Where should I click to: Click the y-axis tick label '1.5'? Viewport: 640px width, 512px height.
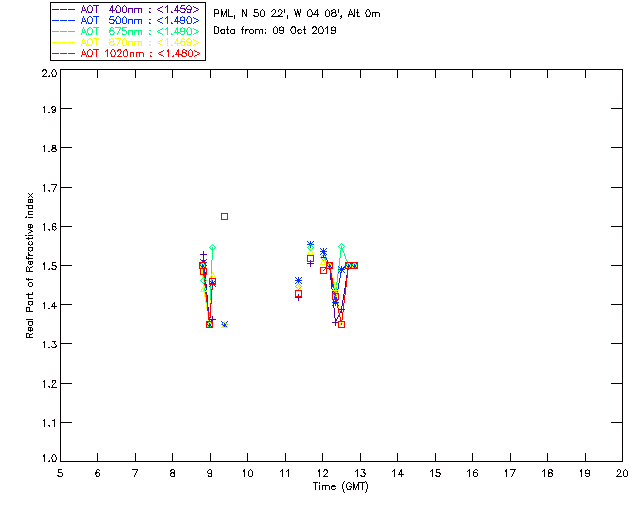coord(49,266)
